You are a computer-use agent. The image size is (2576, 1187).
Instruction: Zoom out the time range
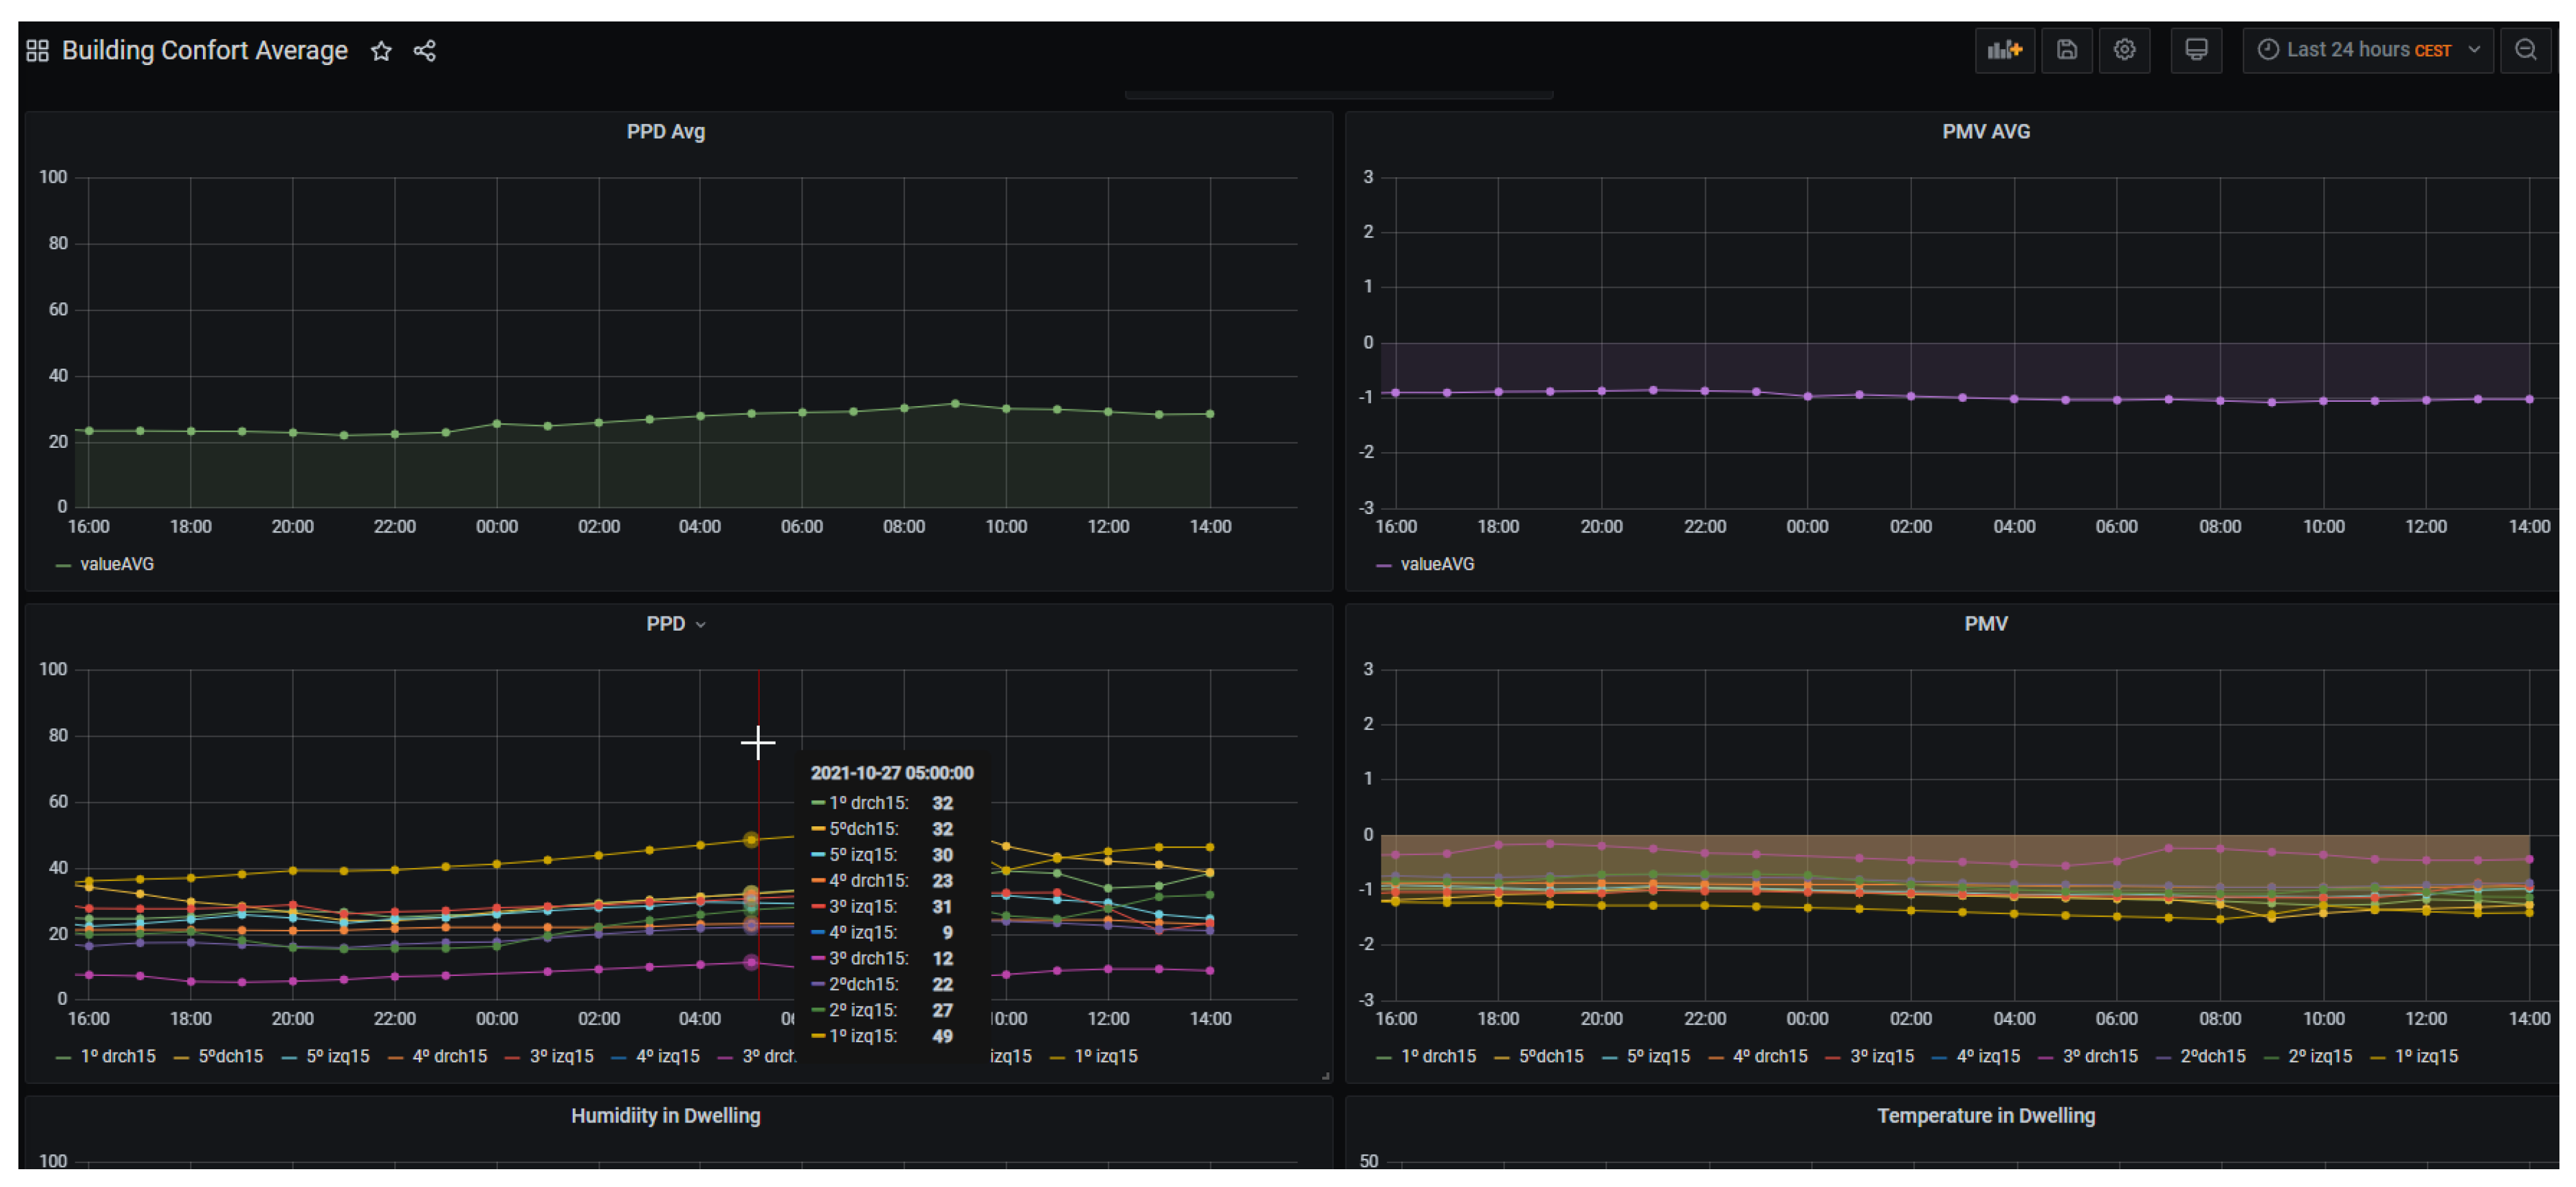click(x=2525, y=50)
